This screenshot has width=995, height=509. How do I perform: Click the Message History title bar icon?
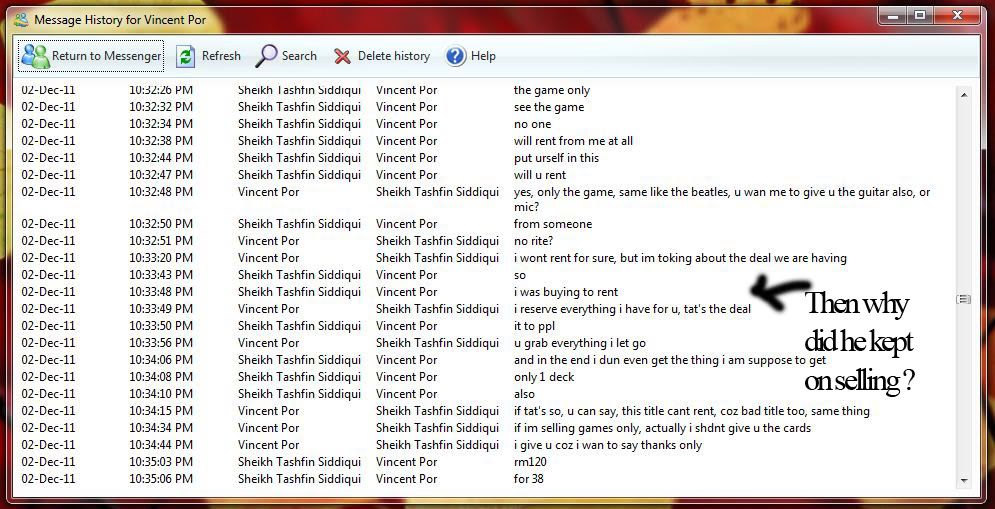20,19
